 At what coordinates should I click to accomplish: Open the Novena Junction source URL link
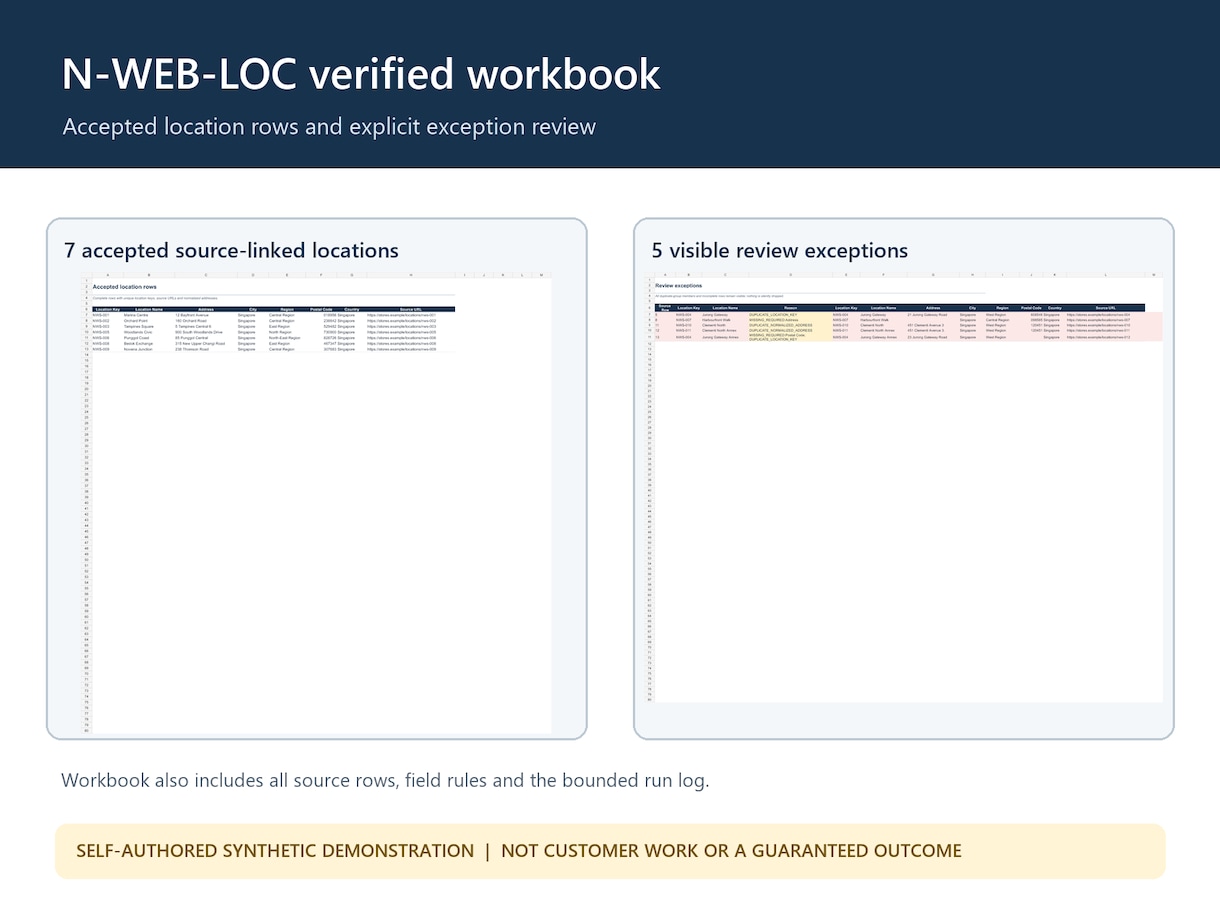point(401,349)
